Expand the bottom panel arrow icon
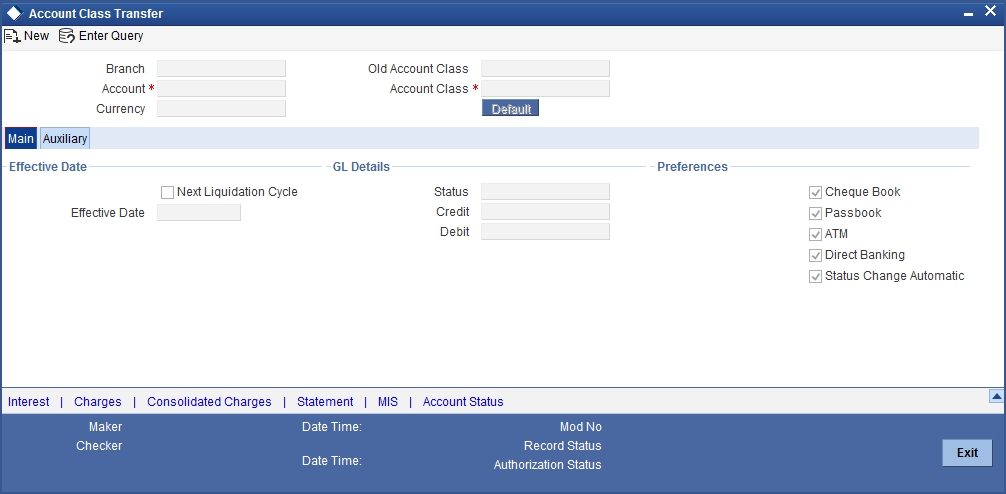Viewport: 1006px width, 494px height. [x=996, y=396]
